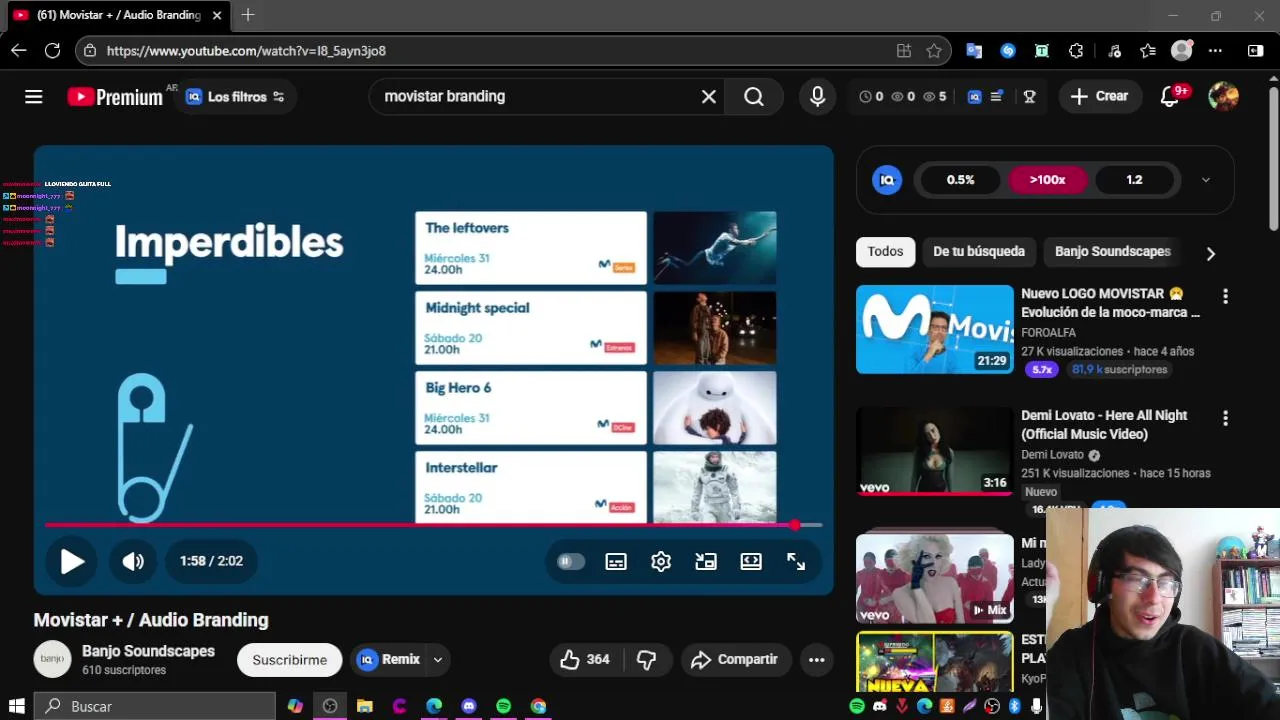Image resolution: width=1280 pixels, height=720 pixels.
Task: Open Demi Lovato Here All Night thumbnail
Action: 935,451
